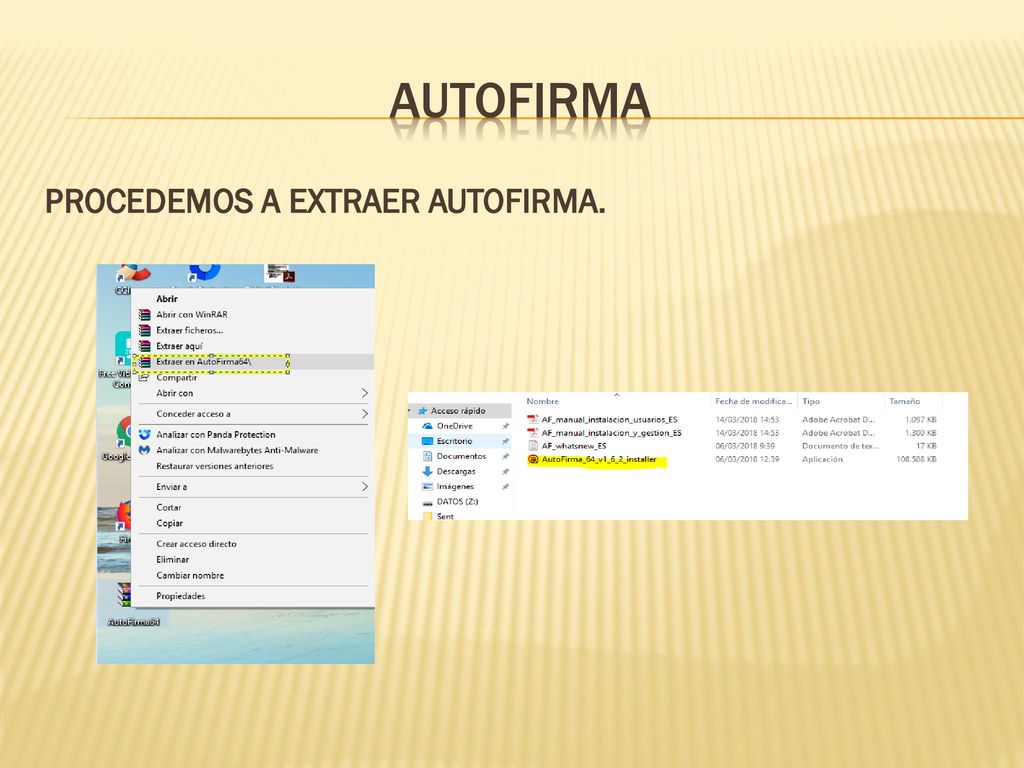Viewport: 1024px width, 768px height.
Task: Expand arrow next to Conceder acceso a
Action: pyautogui.click(x=364, y=413)
